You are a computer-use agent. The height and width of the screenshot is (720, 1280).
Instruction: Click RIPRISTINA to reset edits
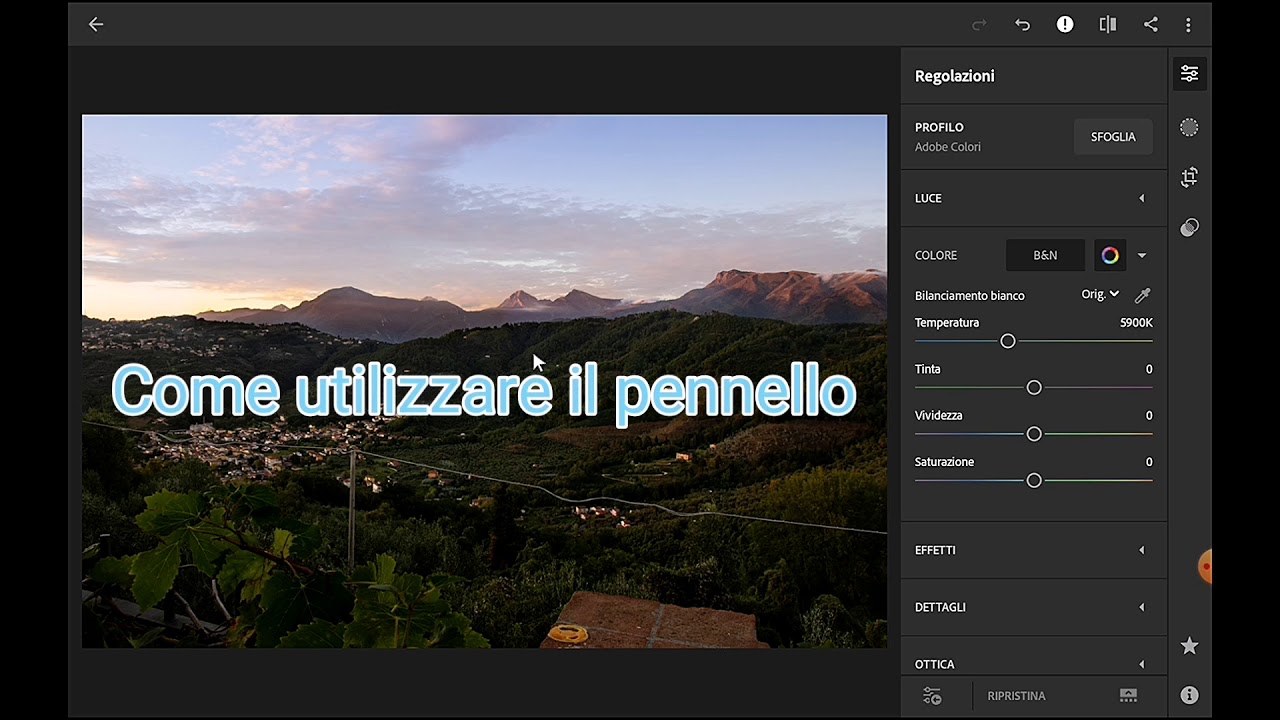[1016, 696]
